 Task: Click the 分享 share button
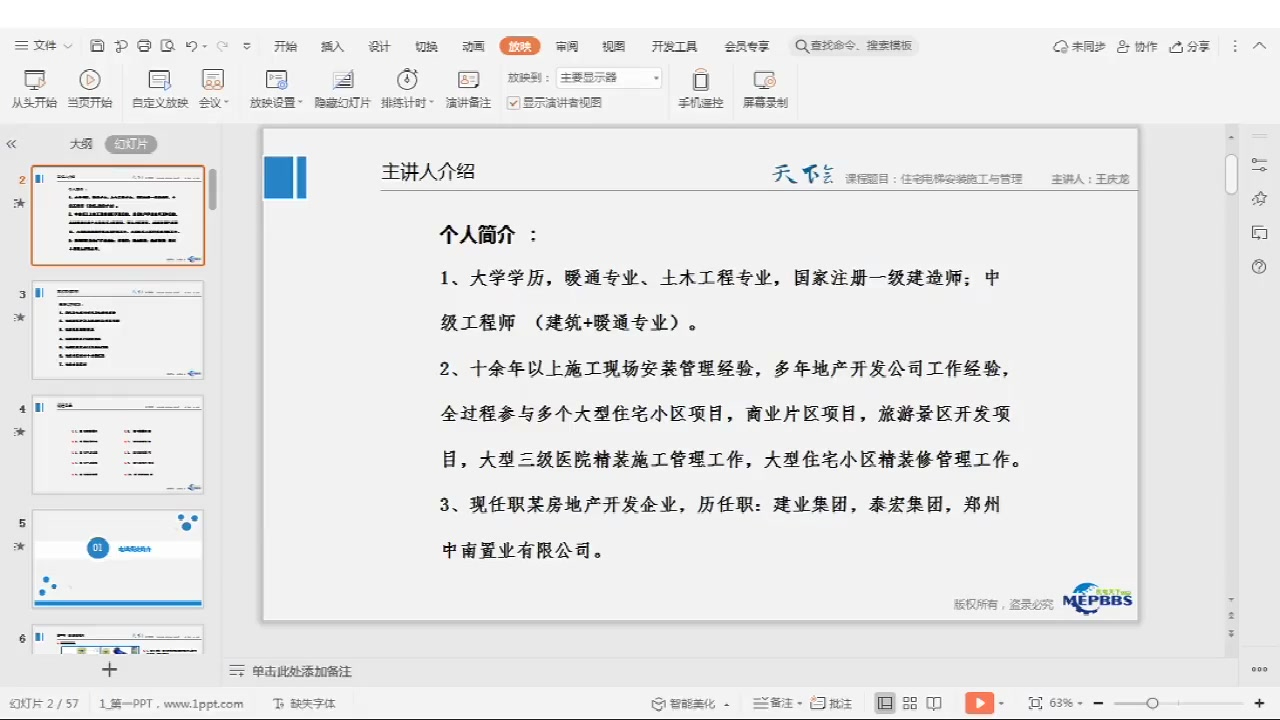[x=1190, y=46]
